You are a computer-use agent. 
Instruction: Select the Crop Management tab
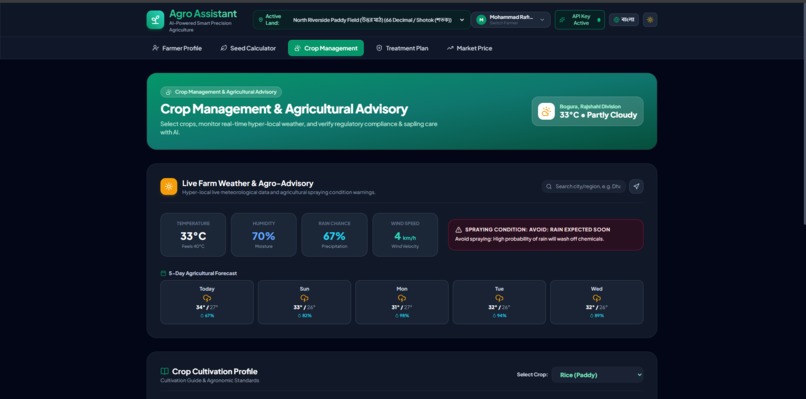(325, 48)
